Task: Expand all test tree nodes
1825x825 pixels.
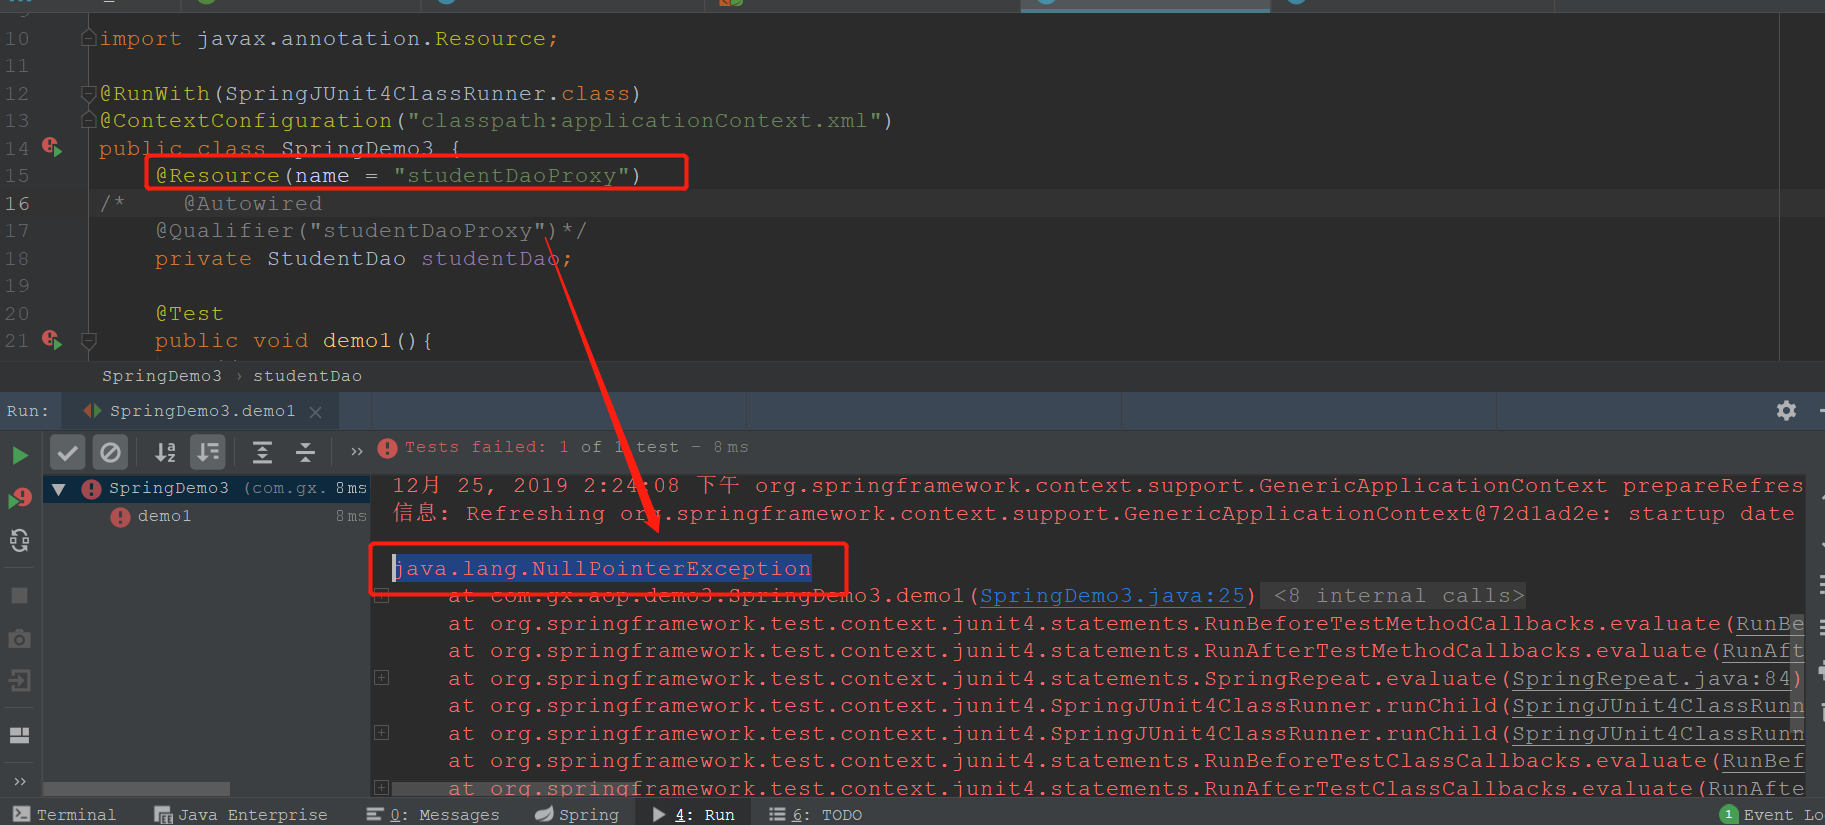Action: tap(262, 452)
